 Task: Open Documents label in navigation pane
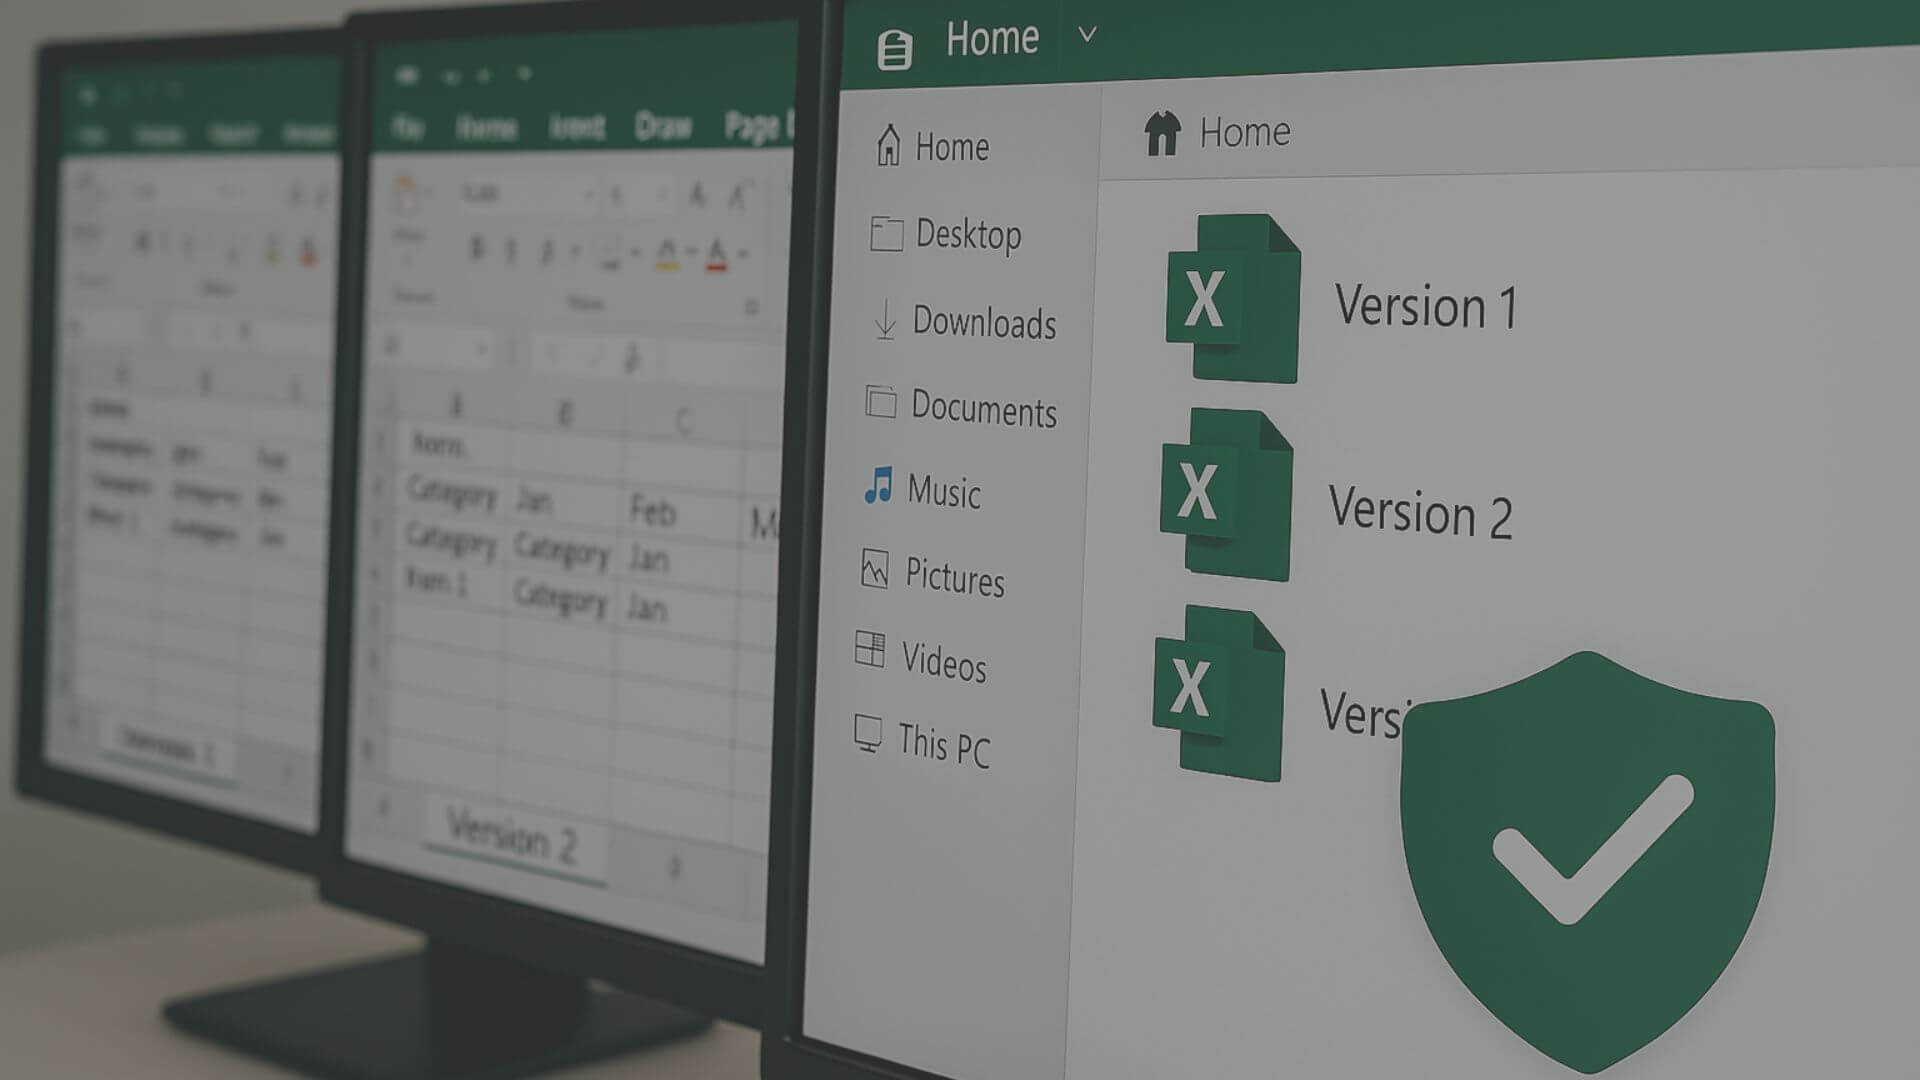(x=984, y=409)
